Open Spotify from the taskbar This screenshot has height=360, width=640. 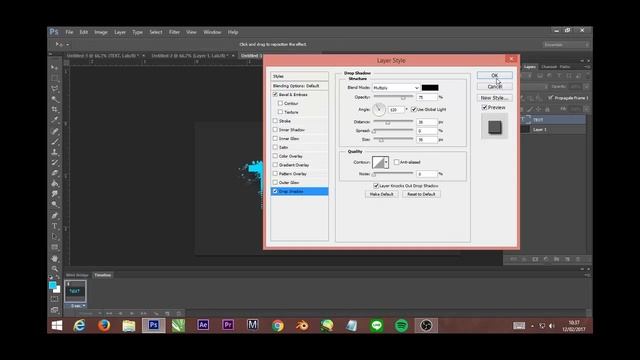(x=402, y=325)
